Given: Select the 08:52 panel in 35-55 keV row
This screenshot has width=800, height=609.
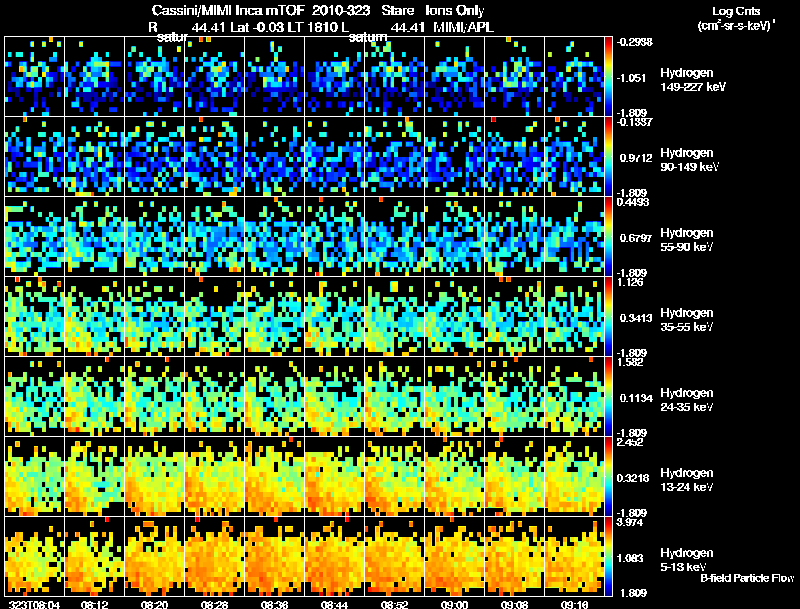Looking at the screenshot, I should [394, 316].
